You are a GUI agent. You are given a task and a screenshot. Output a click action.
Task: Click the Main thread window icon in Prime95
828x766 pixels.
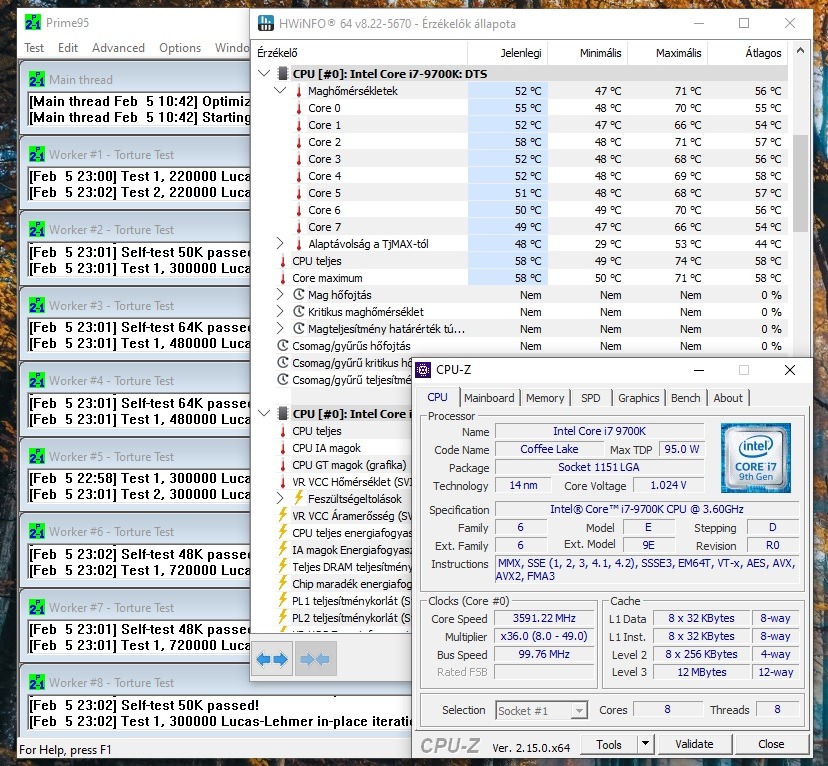(37, 79)
